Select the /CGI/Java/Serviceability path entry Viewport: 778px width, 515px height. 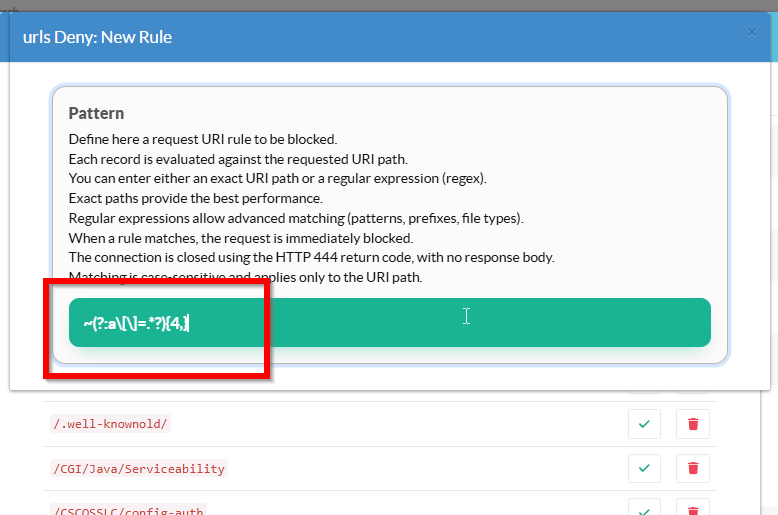point(138,468)
